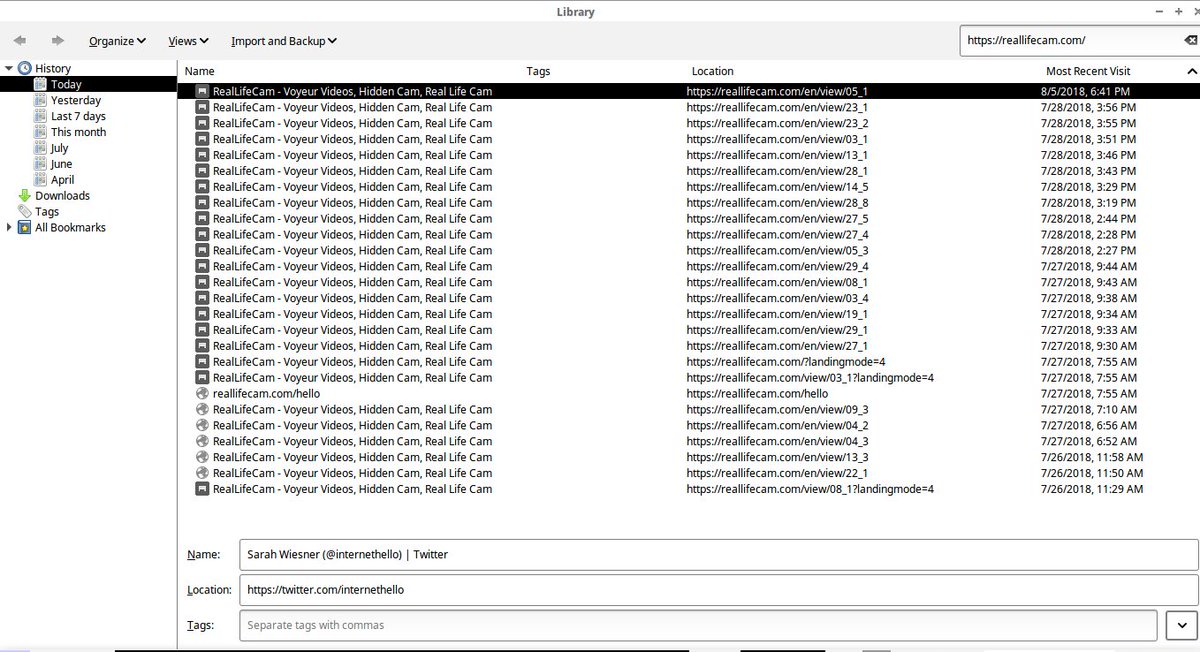
Task: Select the row with location view/27_4
Action: coord(688,235)
